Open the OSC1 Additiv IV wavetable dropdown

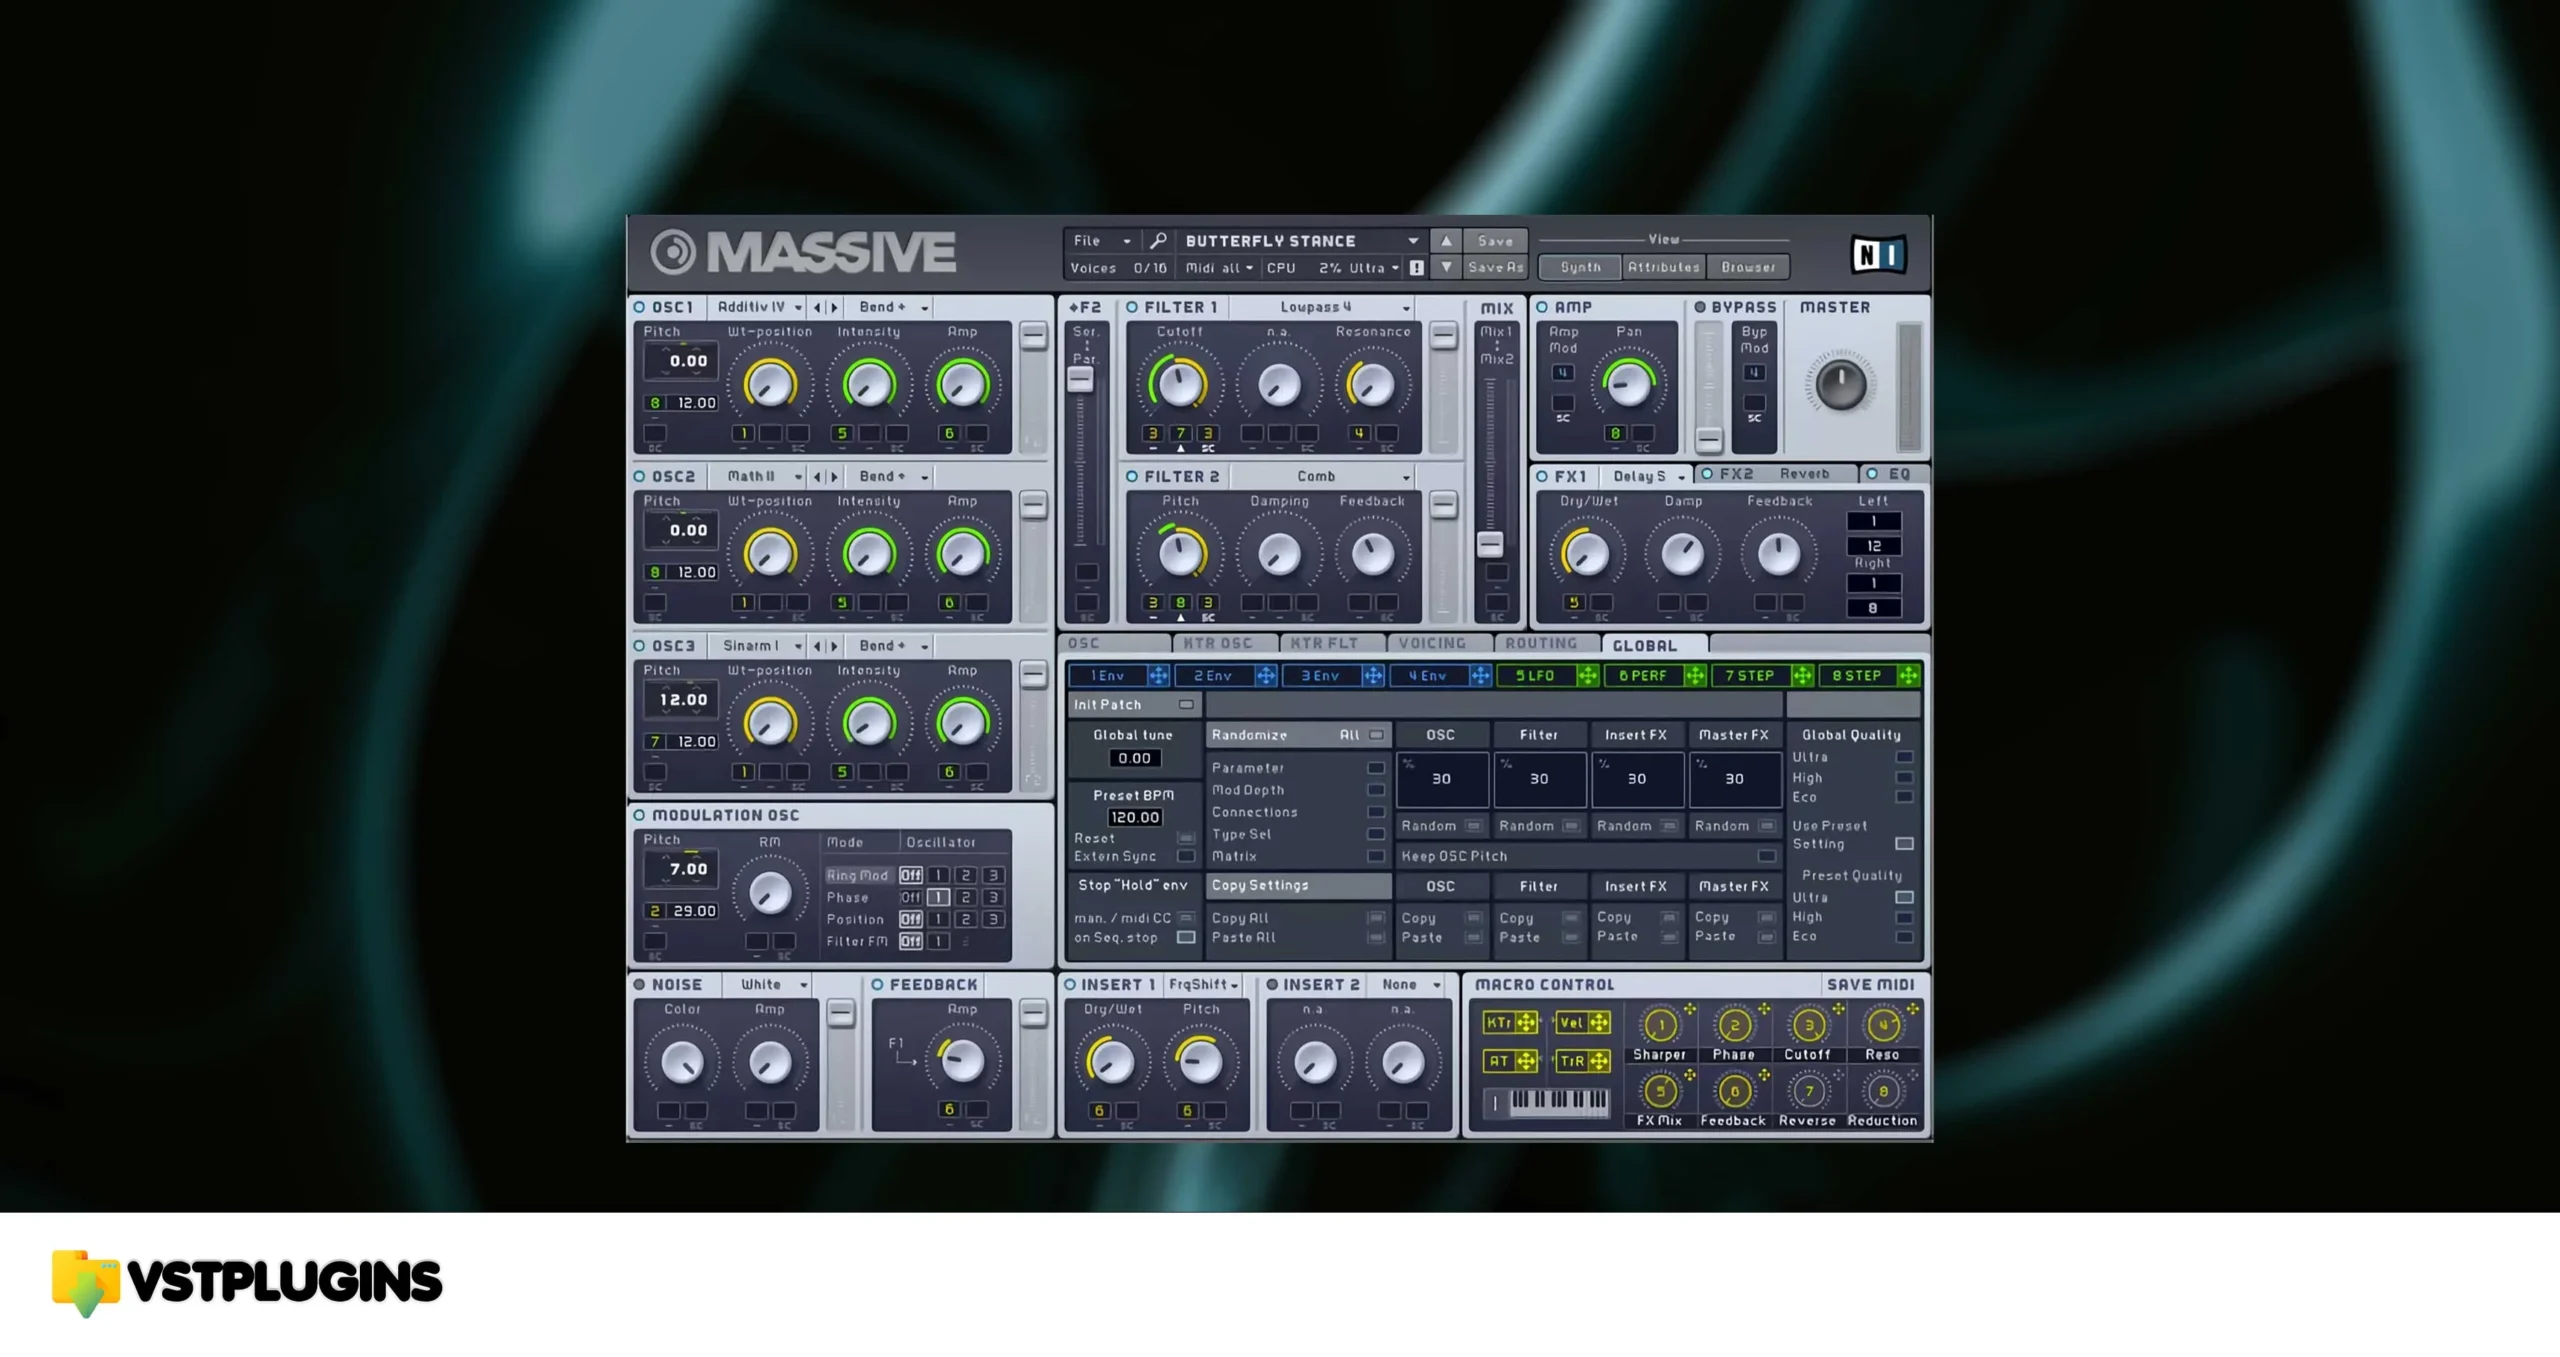758,308
